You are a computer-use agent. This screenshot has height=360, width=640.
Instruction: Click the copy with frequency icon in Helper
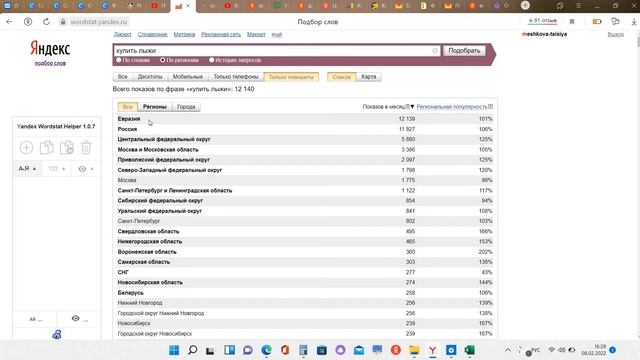[67, 147]
